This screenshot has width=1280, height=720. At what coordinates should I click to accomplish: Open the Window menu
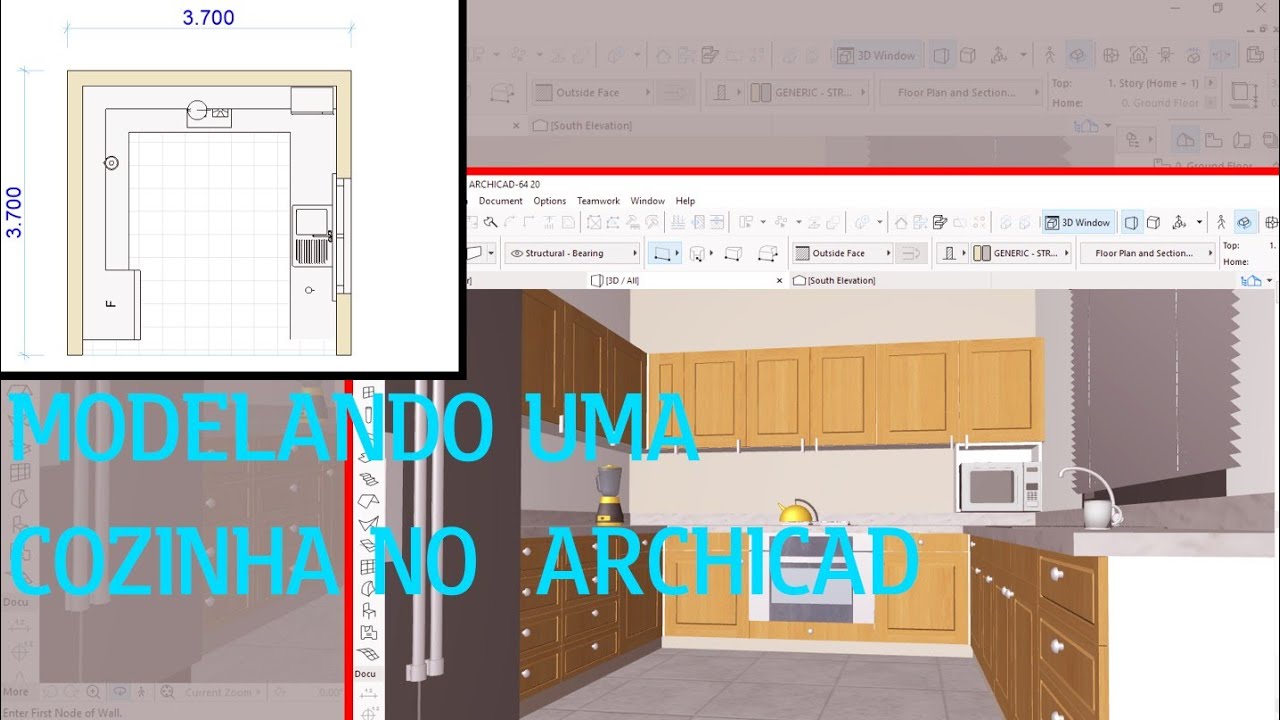click(648, 201)
